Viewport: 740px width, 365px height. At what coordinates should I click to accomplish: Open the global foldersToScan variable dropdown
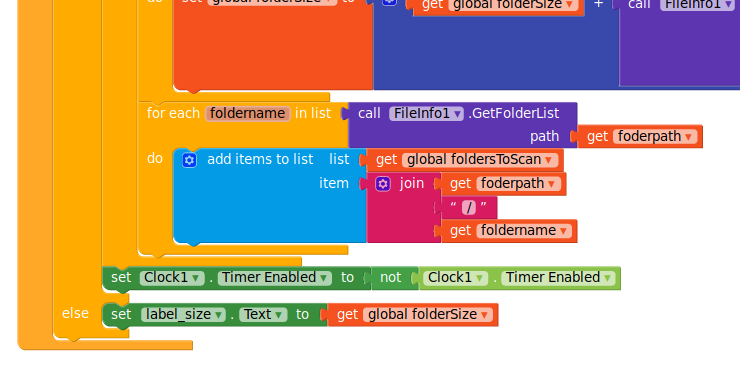(x=480, y=160)
